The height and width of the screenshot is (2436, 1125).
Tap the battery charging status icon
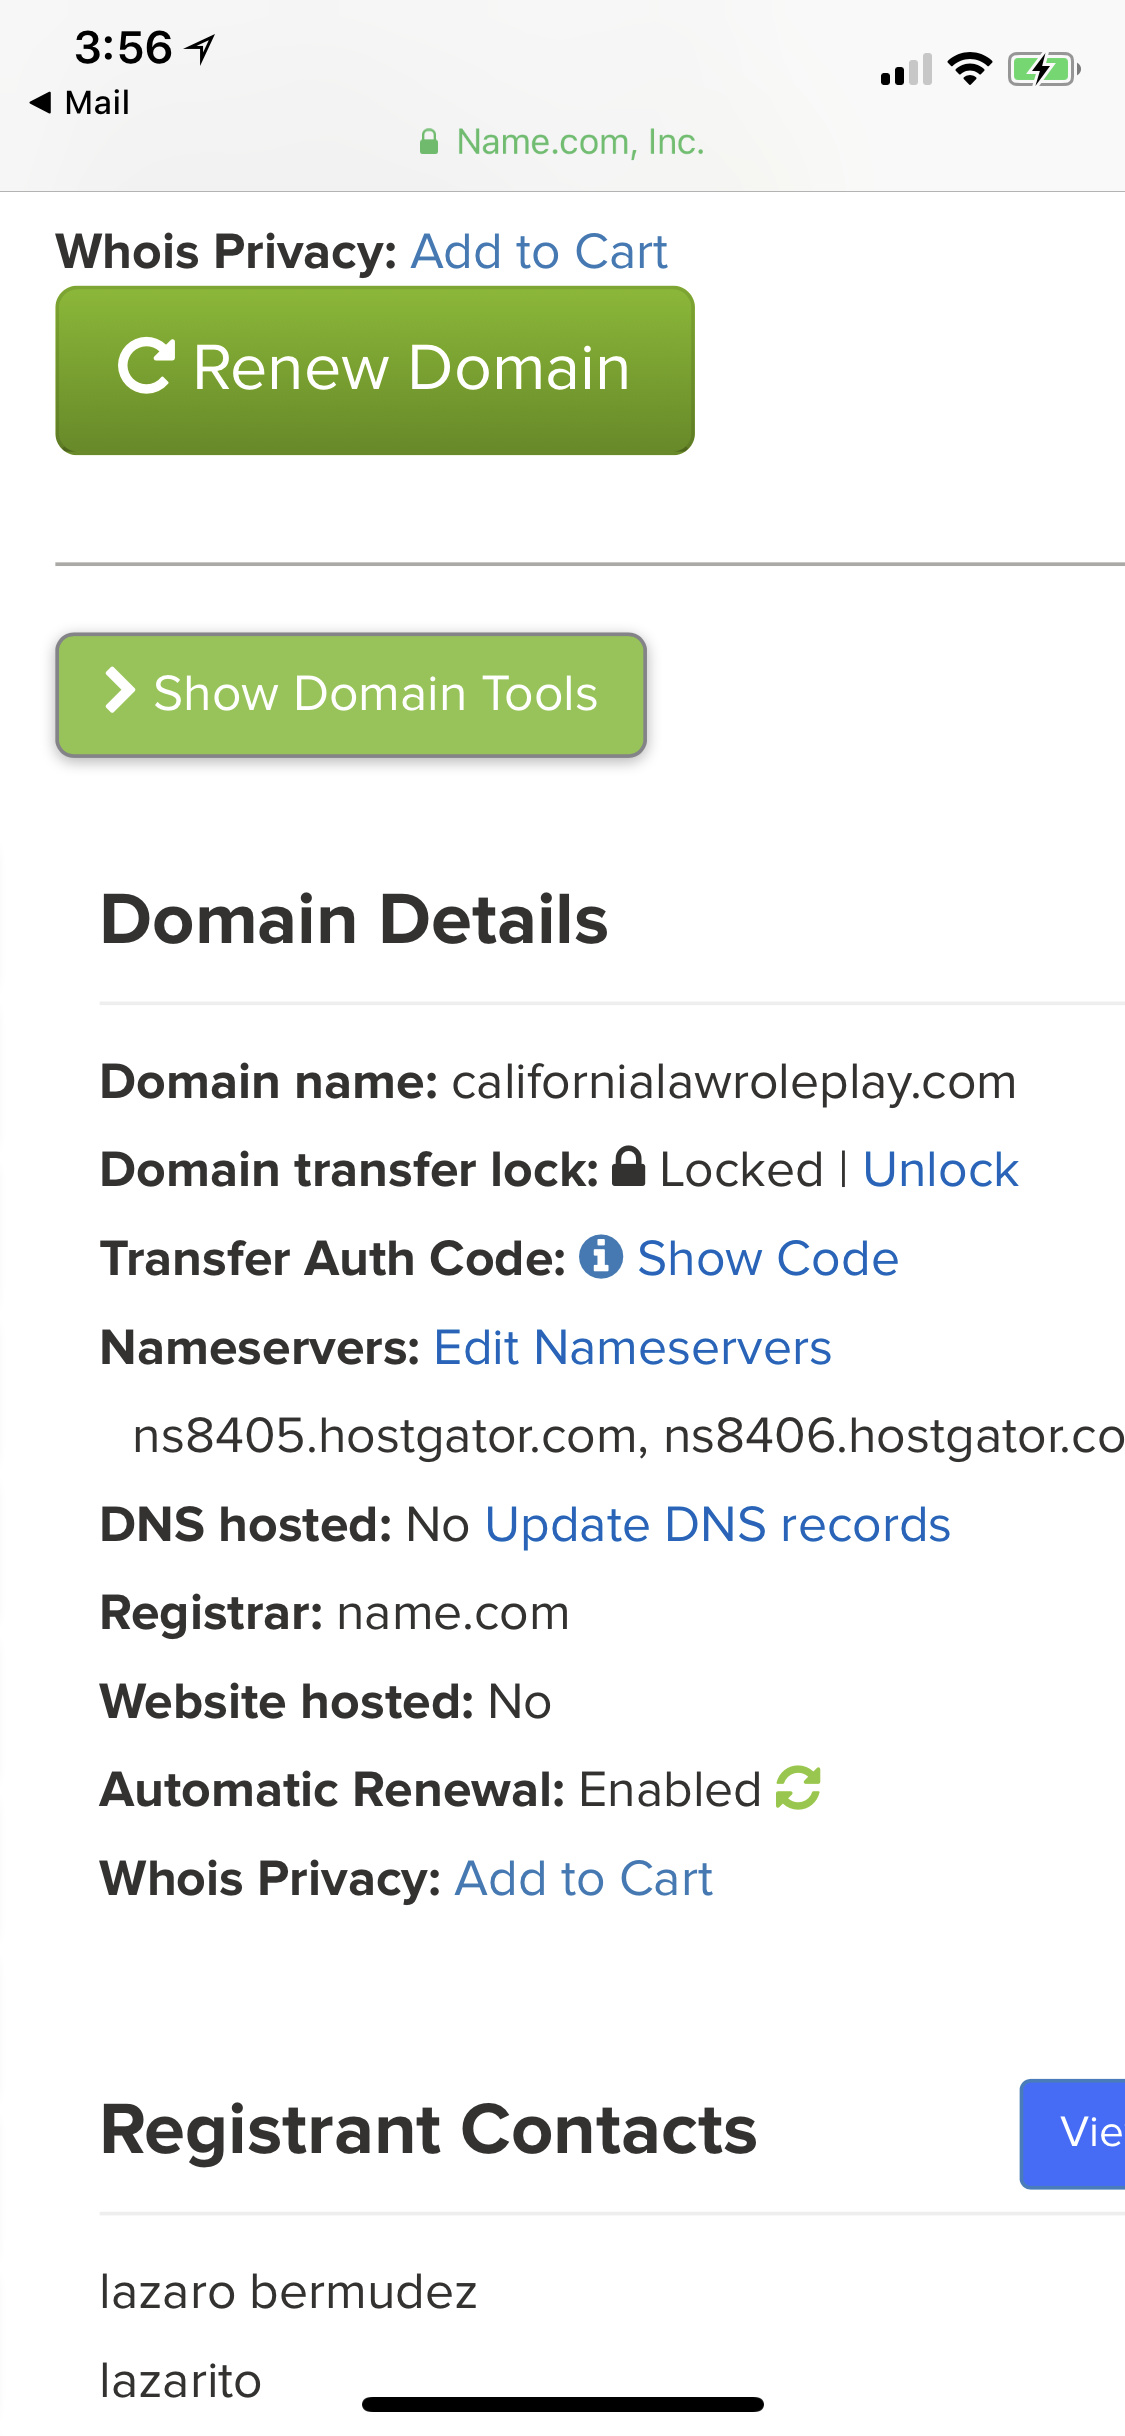coord(1044,70)
